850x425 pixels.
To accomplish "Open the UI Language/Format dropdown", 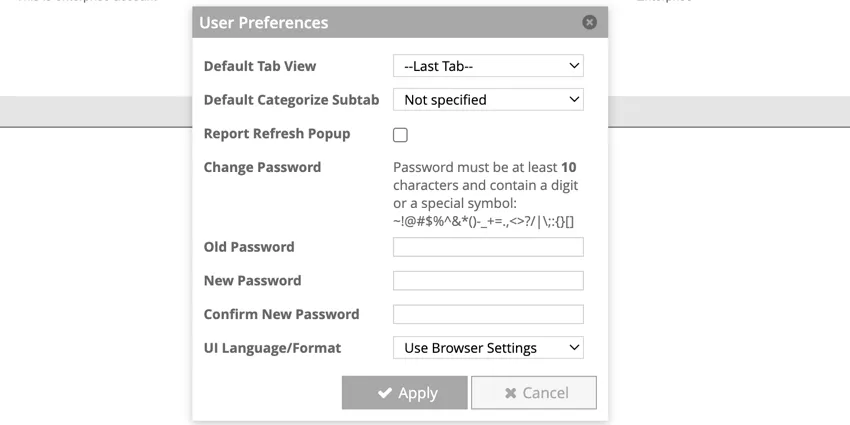I will tap(488, 348).
